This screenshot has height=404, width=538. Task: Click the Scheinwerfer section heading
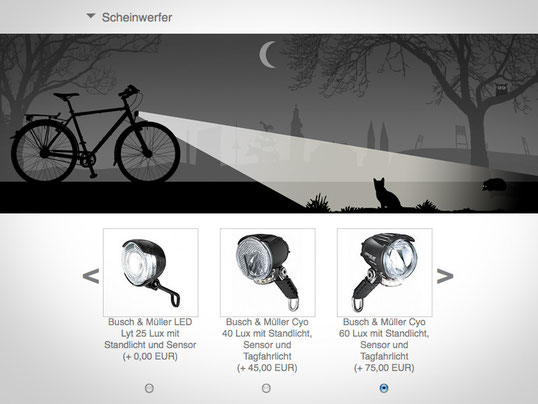pyautogui.click(x=137, y=18)
